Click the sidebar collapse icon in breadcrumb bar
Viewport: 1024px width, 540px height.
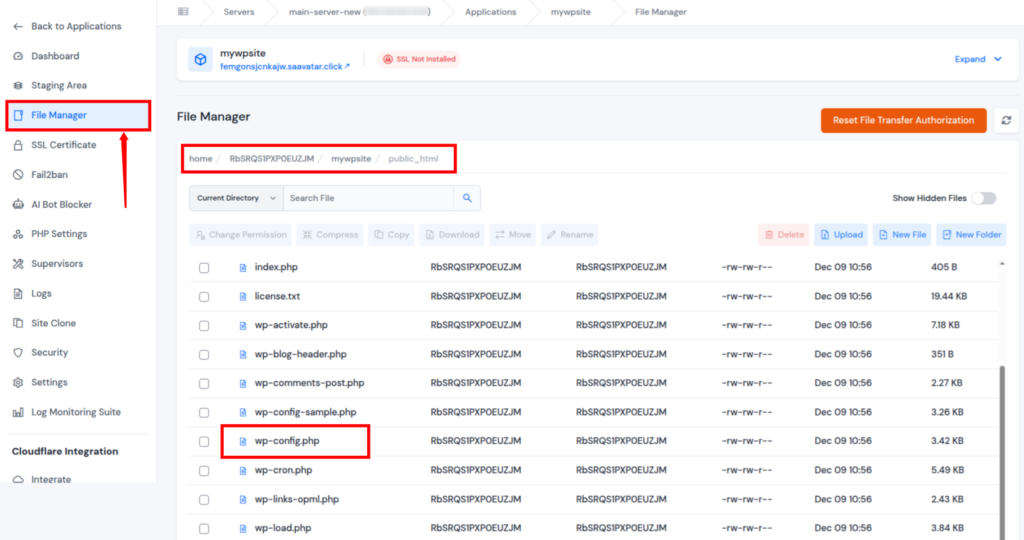click(x=183, y=12)
